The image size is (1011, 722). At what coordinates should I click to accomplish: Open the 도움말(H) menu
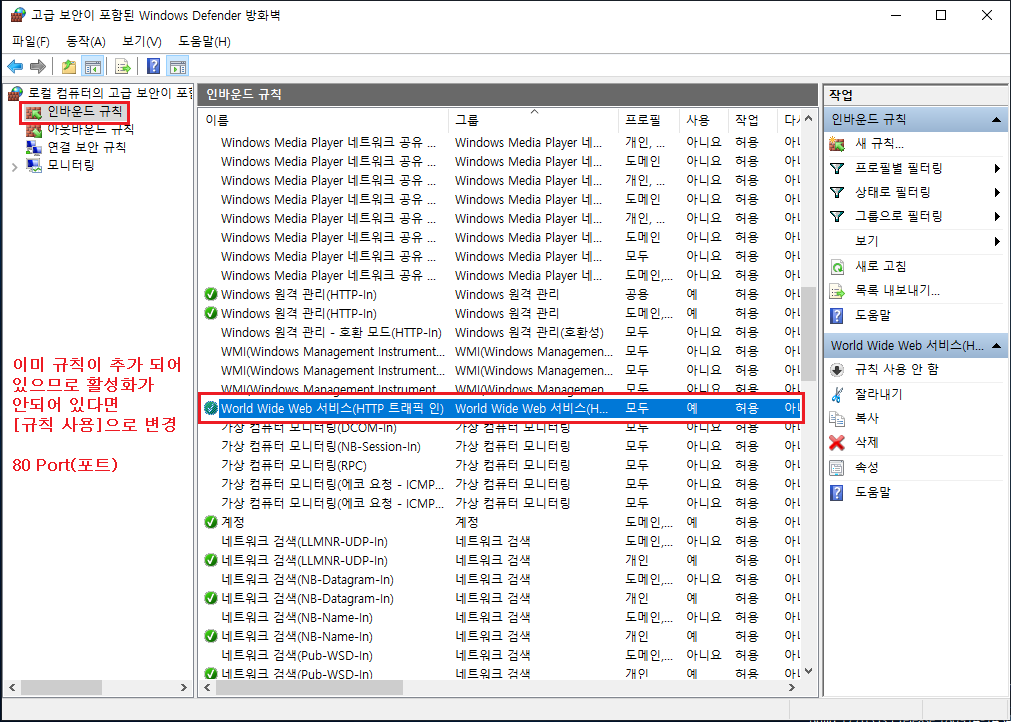pos(204,42)
